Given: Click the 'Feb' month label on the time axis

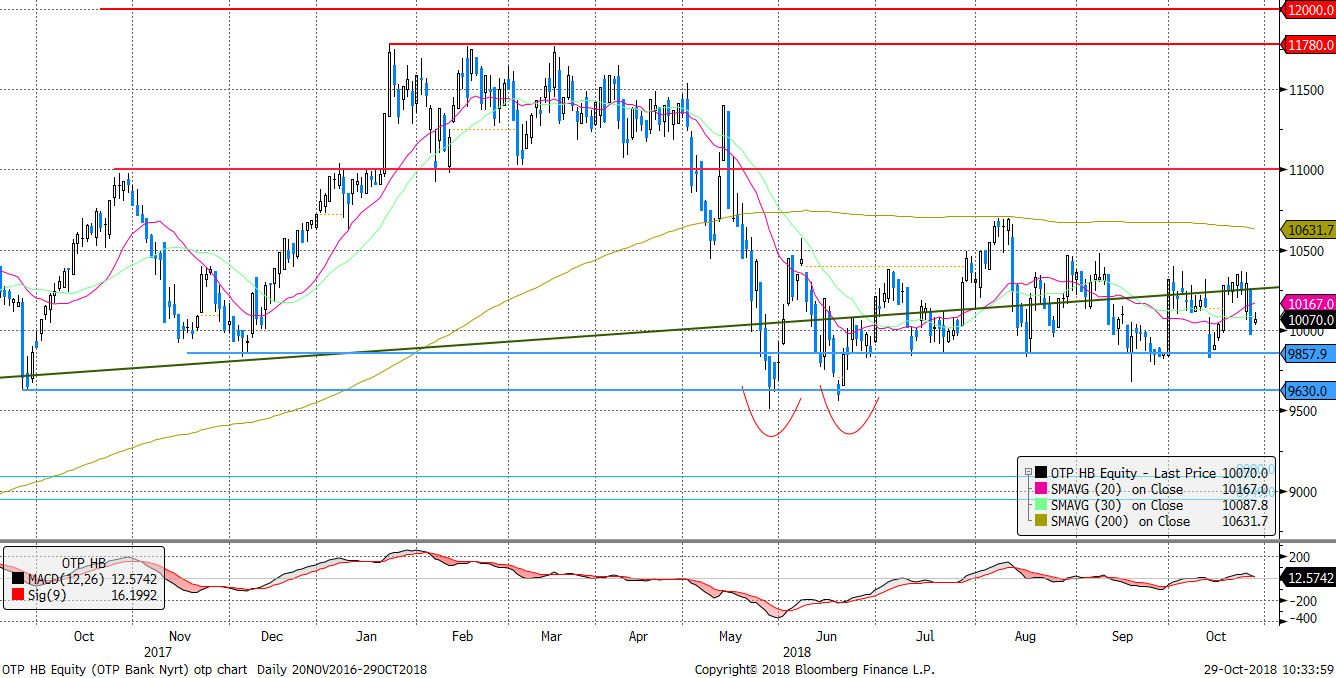Looking at the screenshot, I should tap(462, 635).
